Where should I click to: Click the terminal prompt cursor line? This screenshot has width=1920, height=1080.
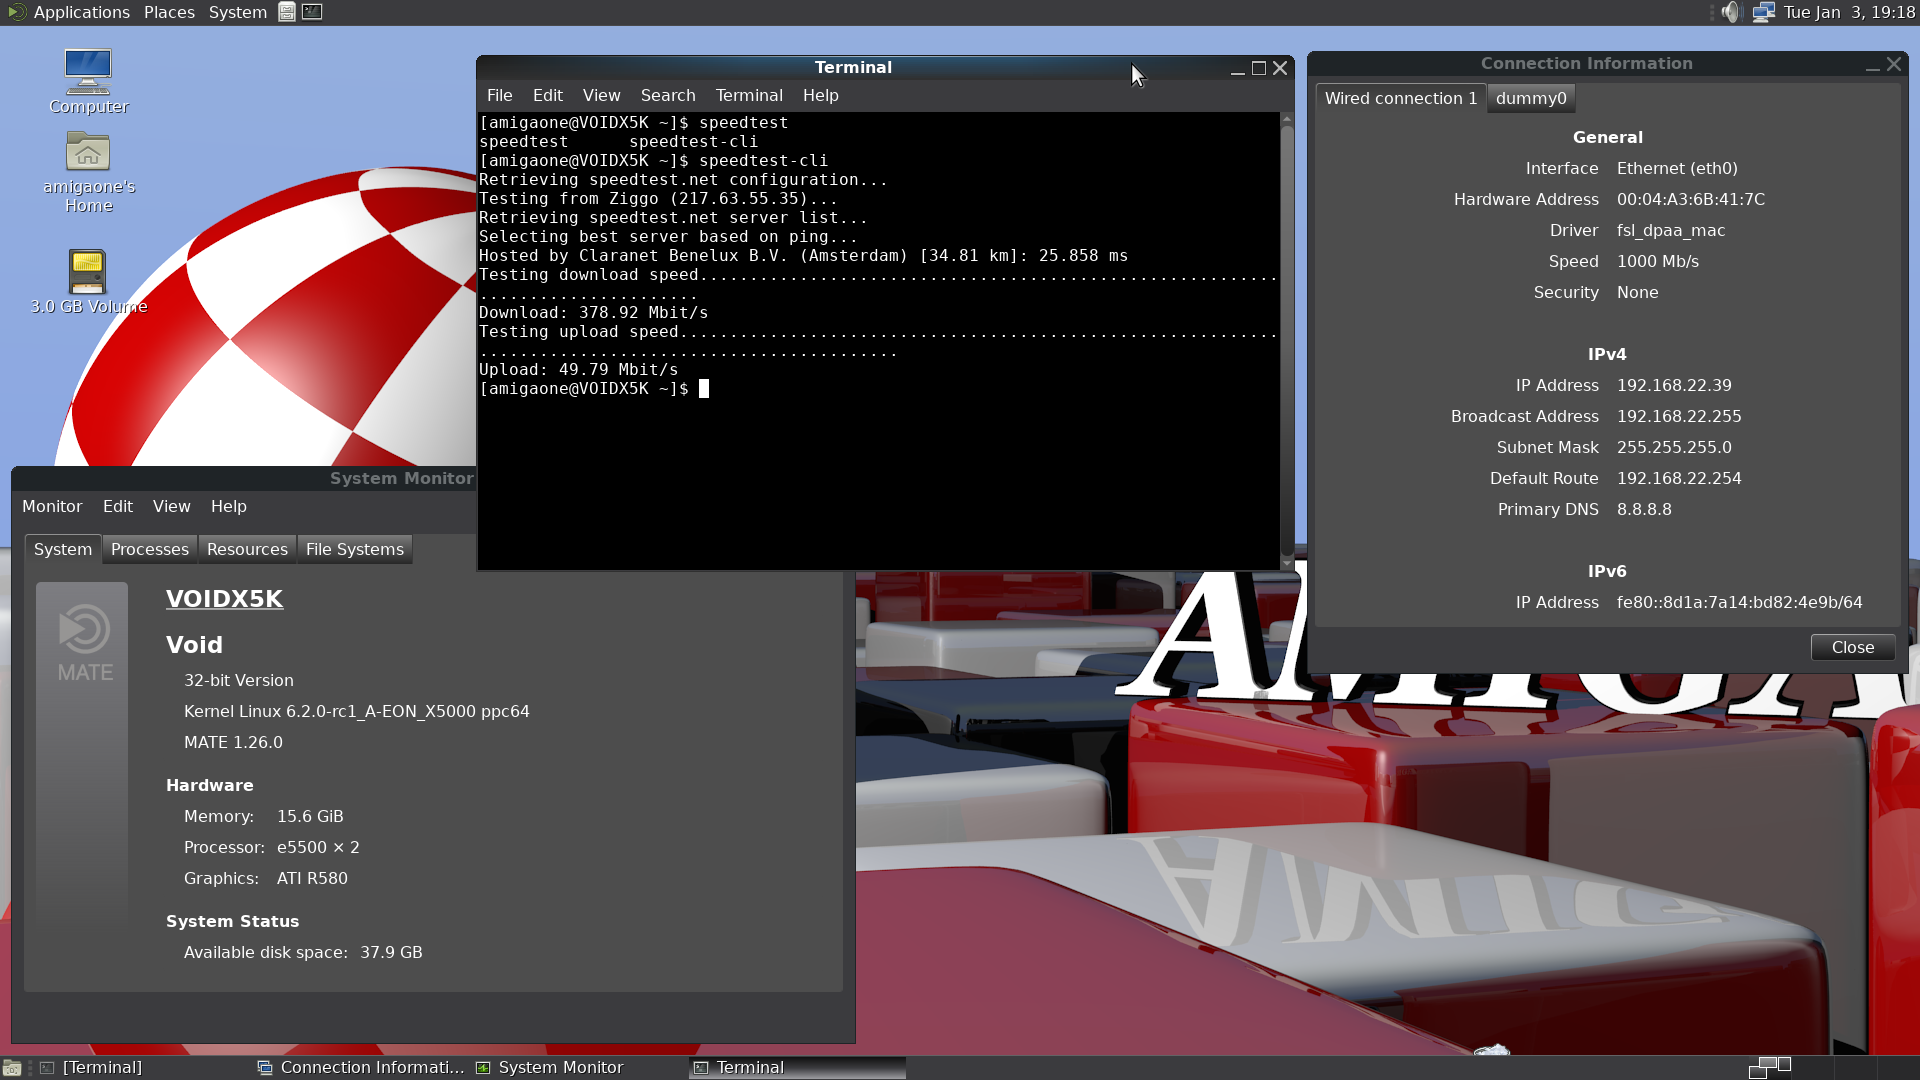[594, 389]
